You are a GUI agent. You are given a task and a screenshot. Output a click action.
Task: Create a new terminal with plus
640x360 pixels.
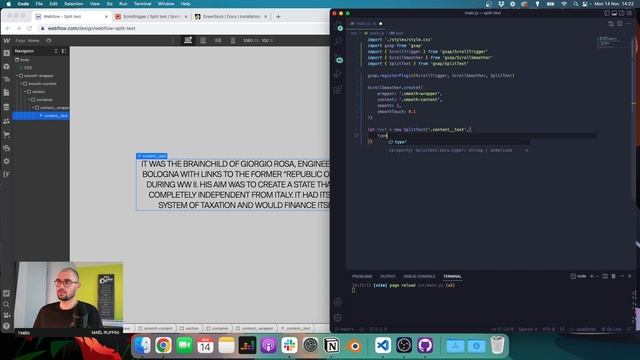591,276
